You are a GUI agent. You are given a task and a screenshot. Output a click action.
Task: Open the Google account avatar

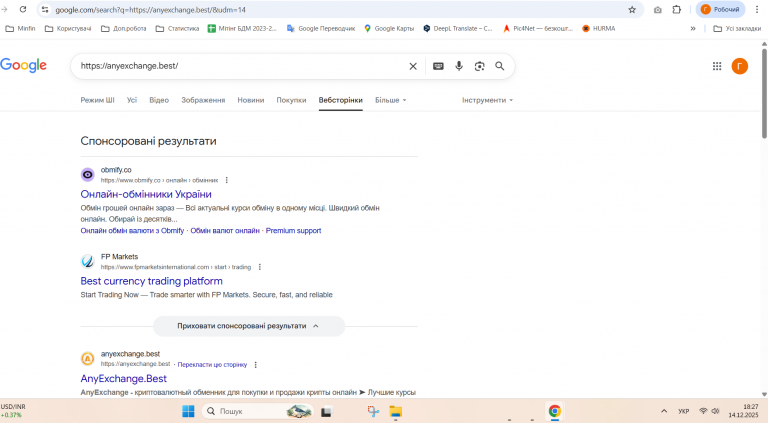pyautogui.click(x=740, y=66)
